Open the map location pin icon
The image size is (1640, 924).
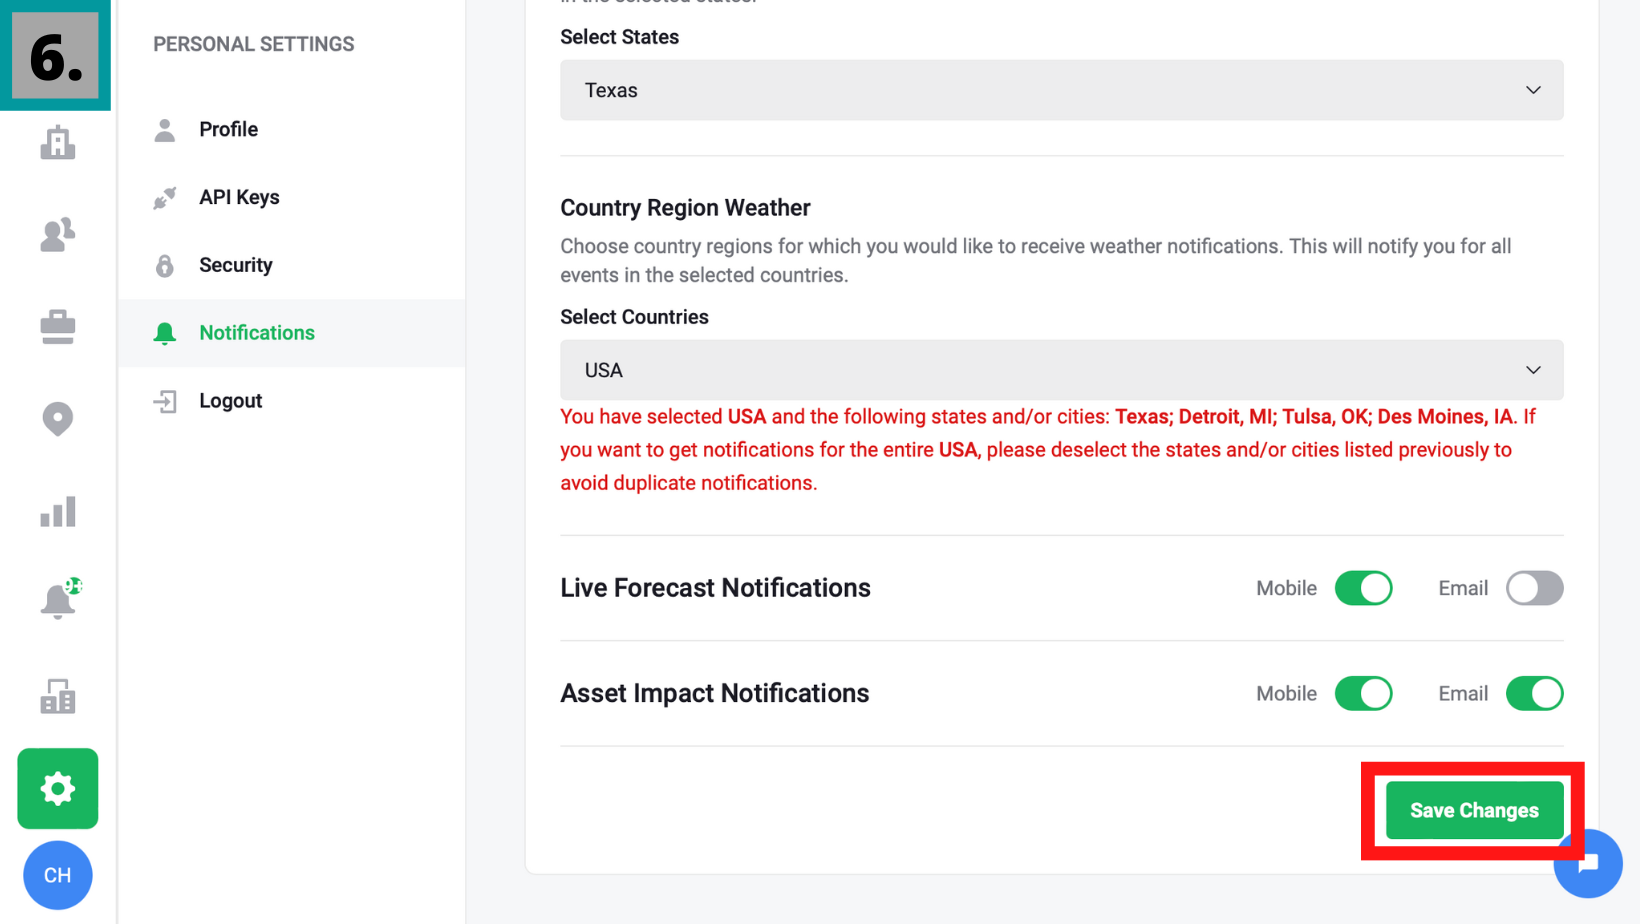click(57, 419)
